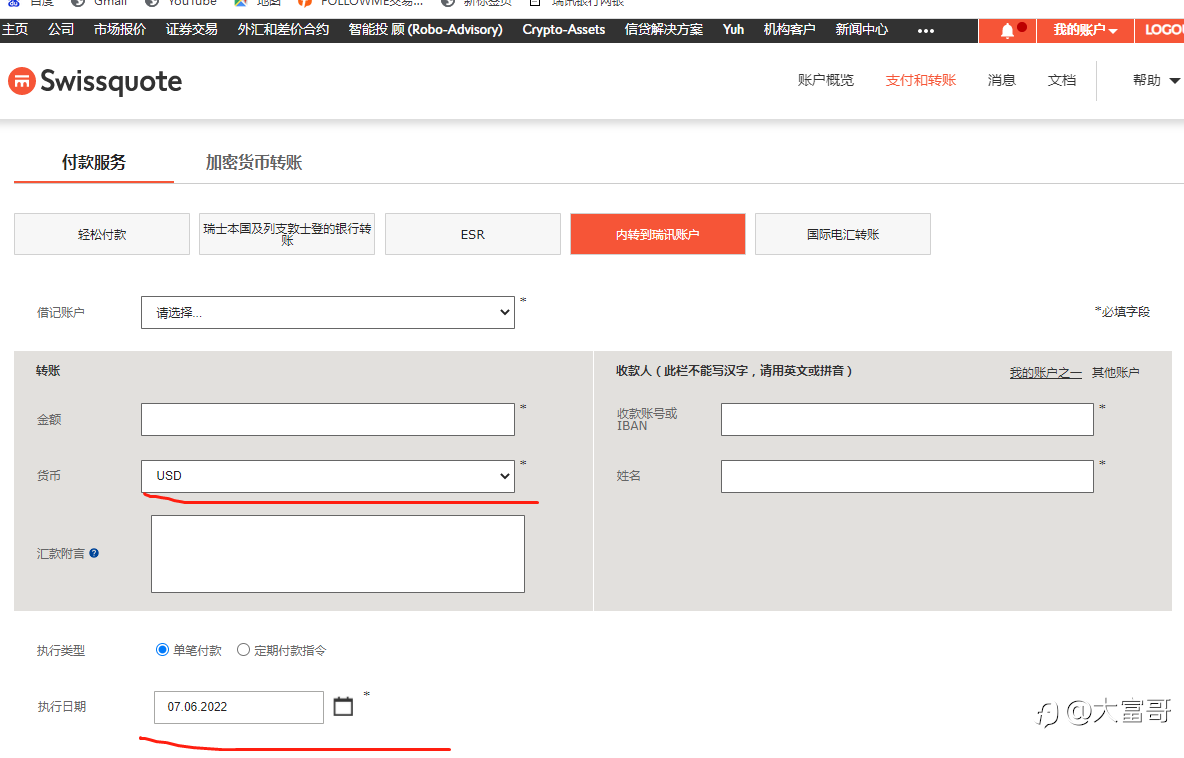Click the 内转到瑞讯账户 button
This screenshot has height=758, width=1184.
click(x=658, y=234)
